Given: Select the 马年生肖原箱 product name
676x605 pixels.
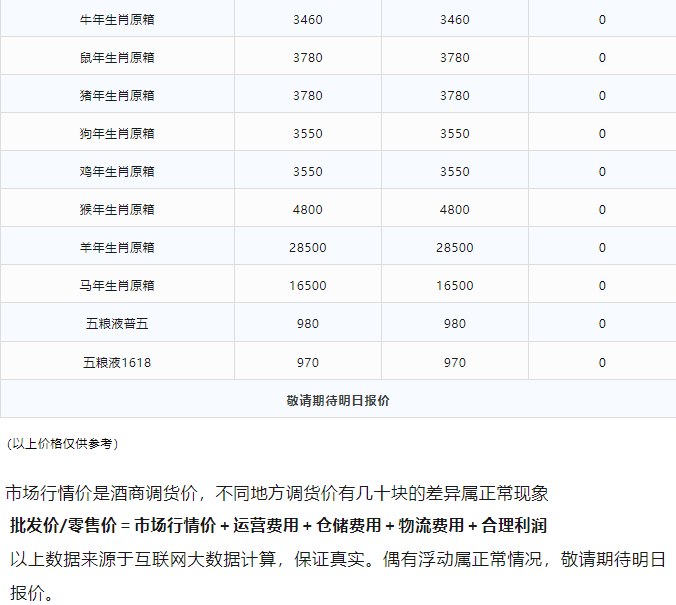Looking at the screenshot, I should point(117,285).
